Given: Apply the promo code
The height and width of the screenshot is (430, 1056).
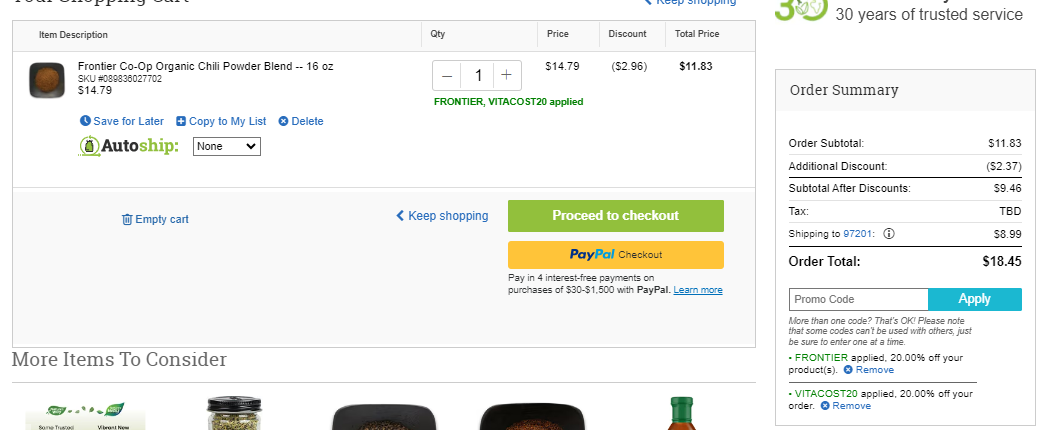Looking at the screenshot, I should click(x=975, y=299).
